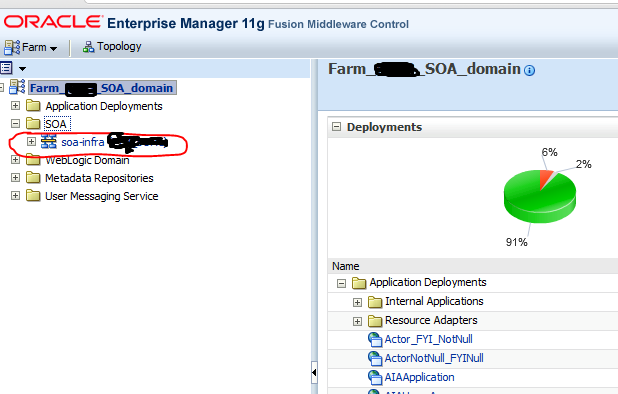618x394 pixels.
Task: Click the farm icon beside root node
Action: (17, 87)
